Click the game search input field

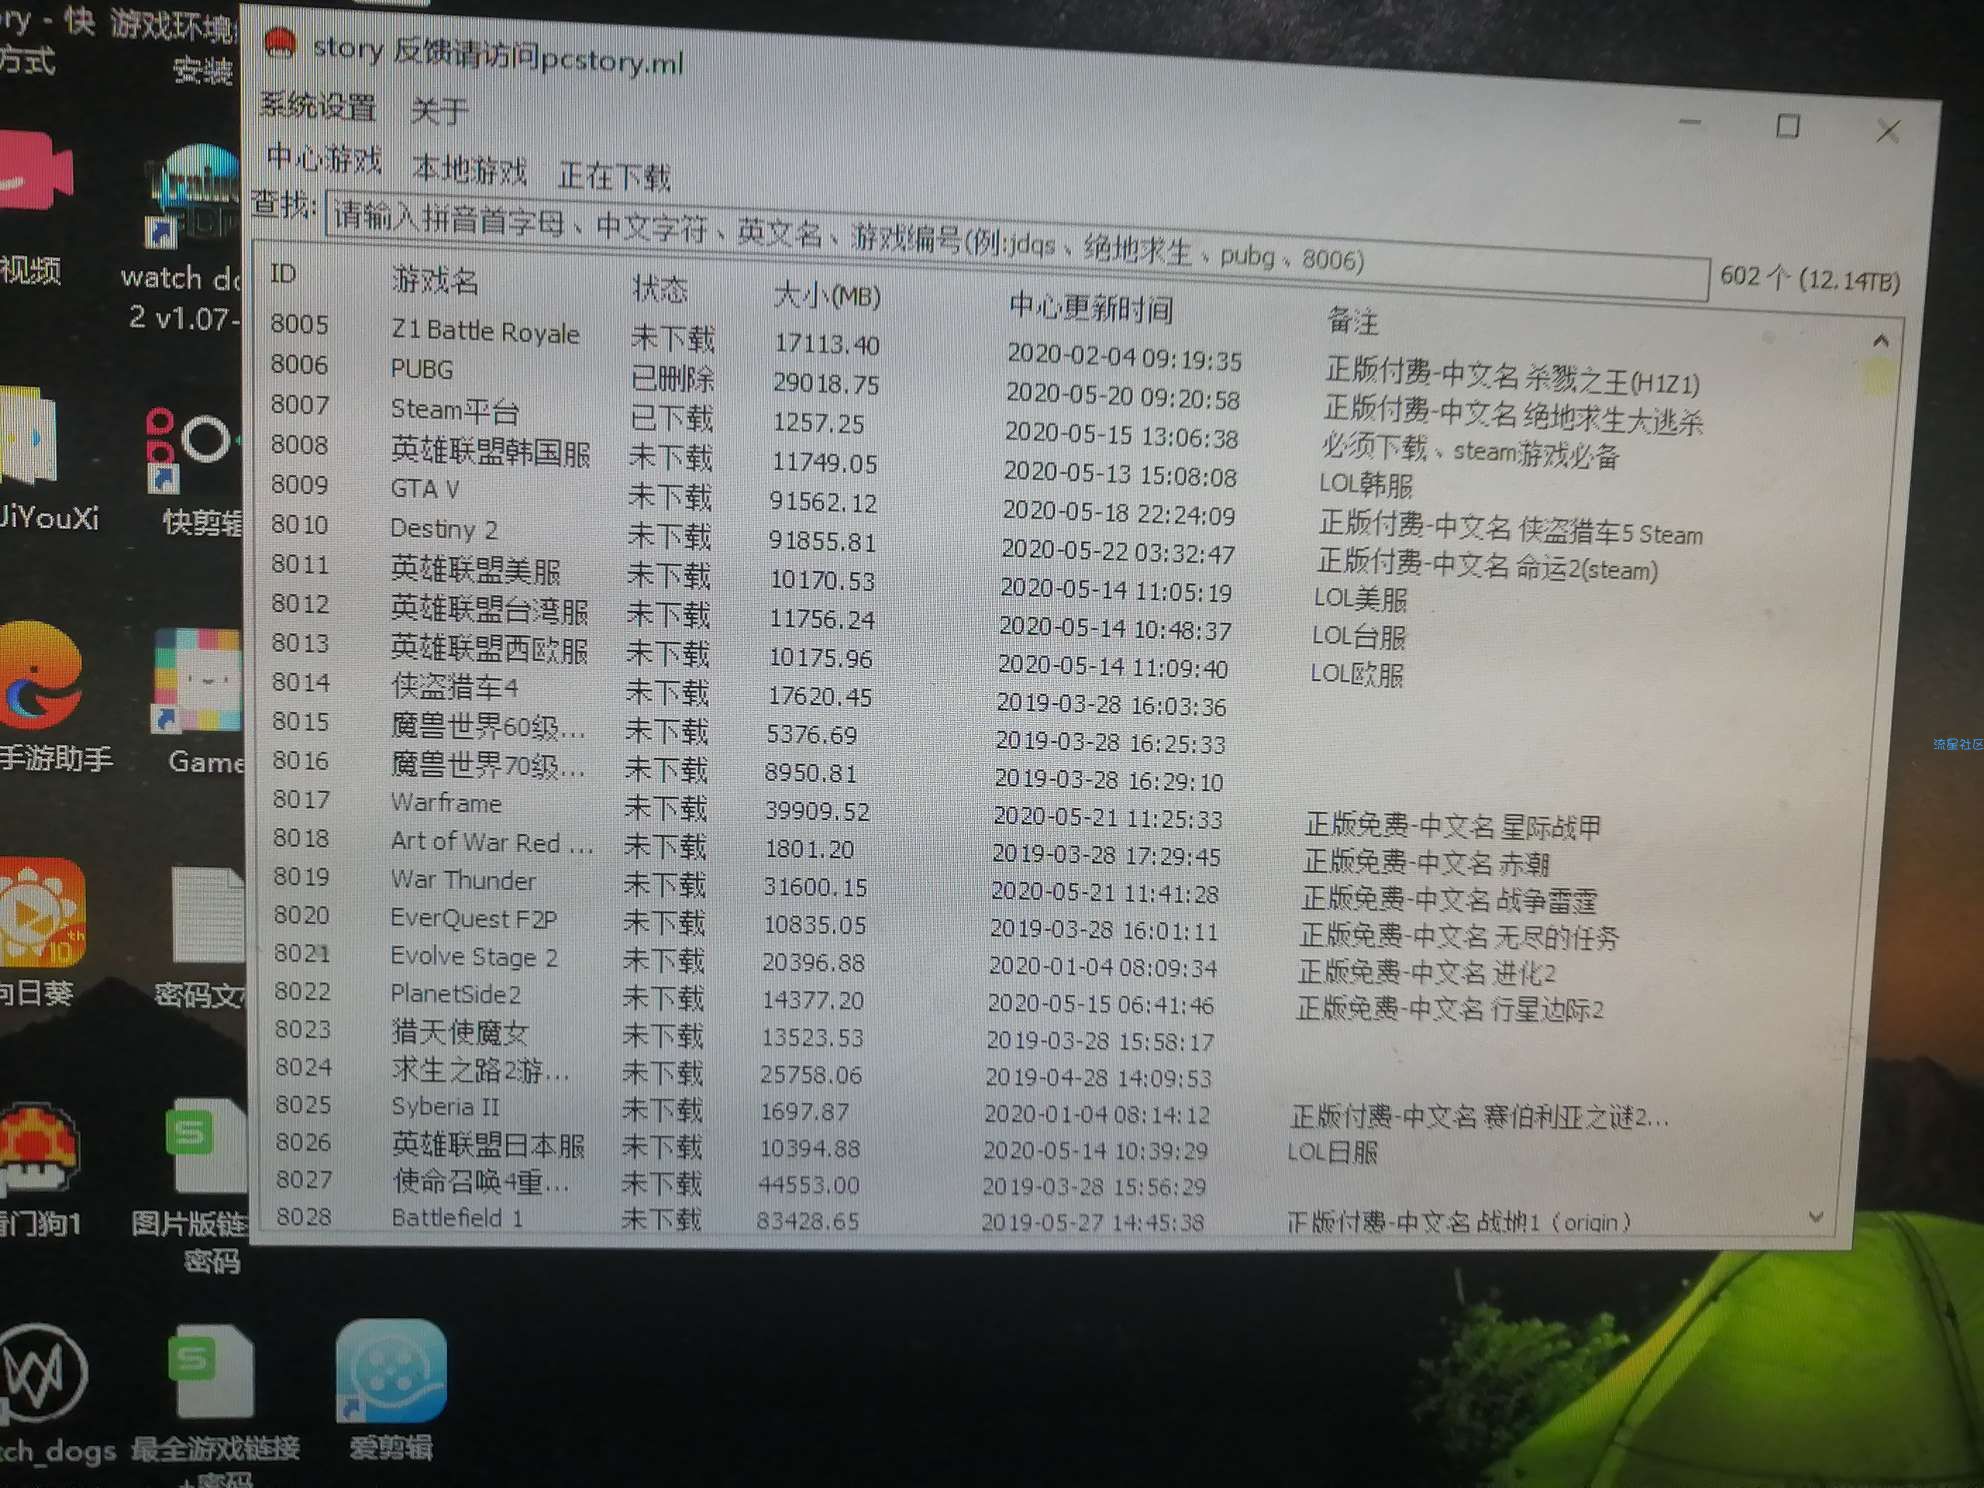coord(1016,245)
